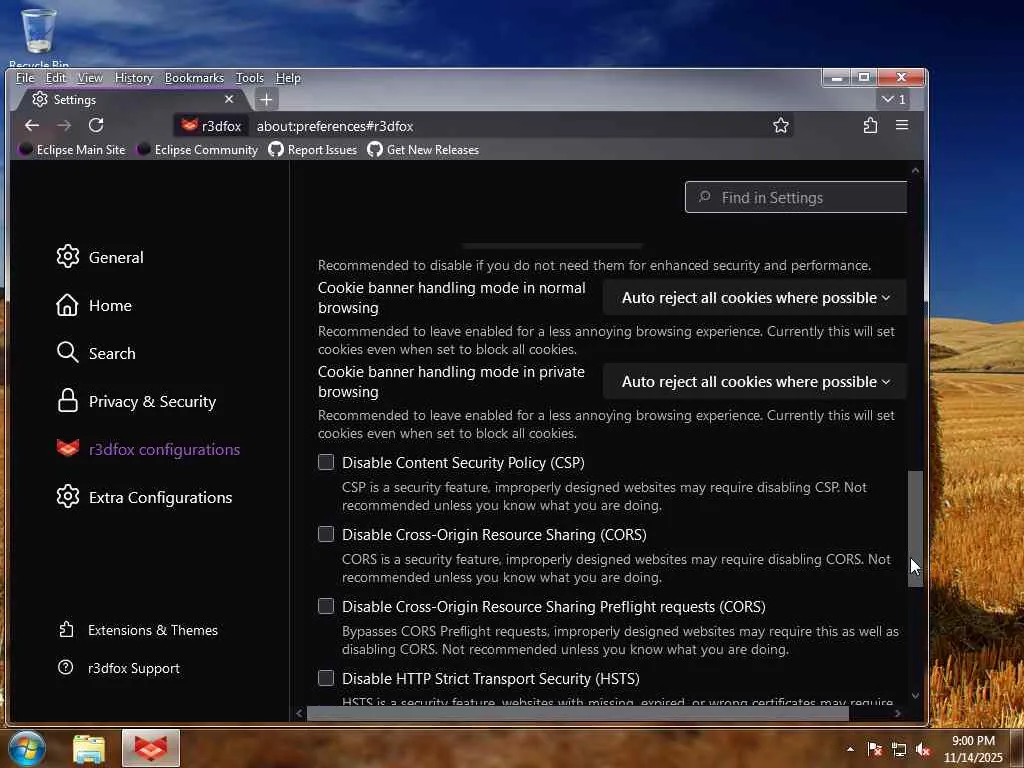Open Report Issues GitHub bookmark
Image resolution: width=1024 pixels, height=768 pixels.
click(x=313, y=150)
